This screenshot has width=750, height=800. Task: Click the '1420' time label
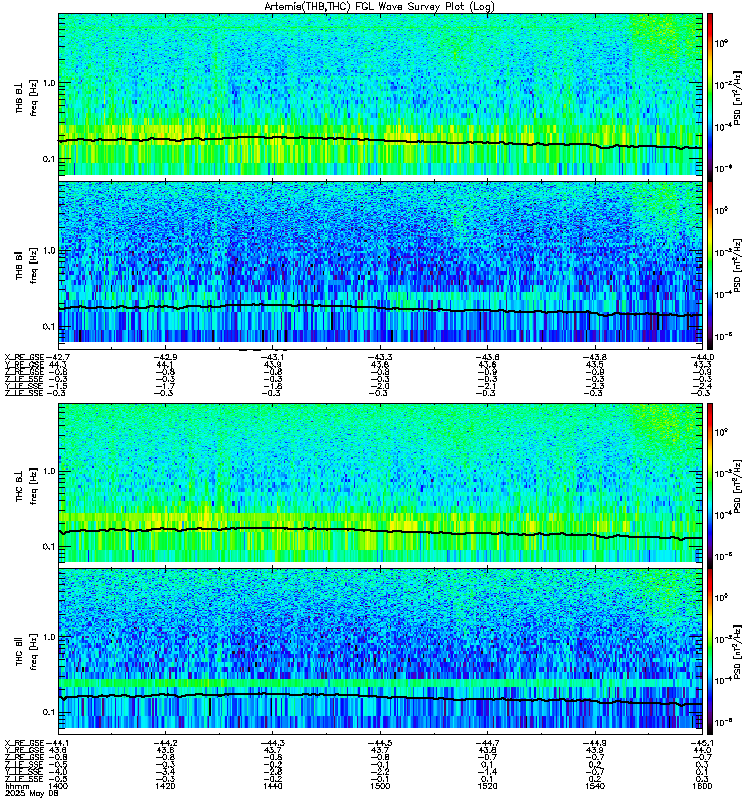165,786
